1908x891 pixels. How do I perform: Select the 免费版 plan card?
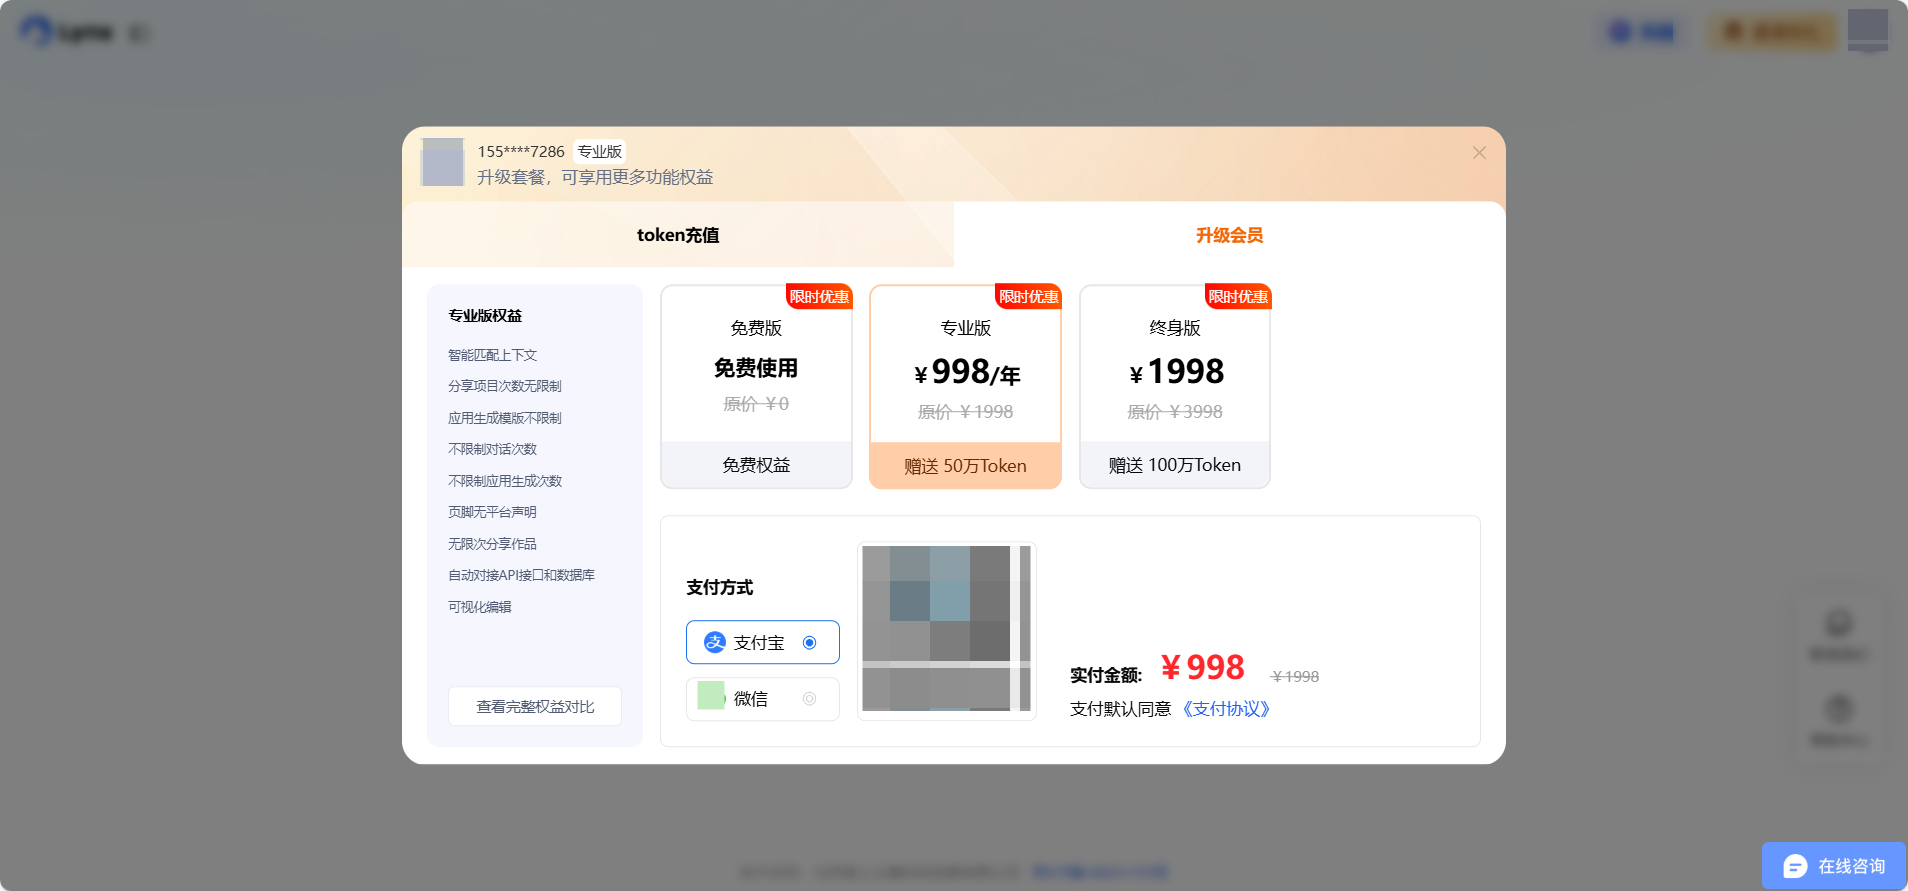click(x=756, y=387)
